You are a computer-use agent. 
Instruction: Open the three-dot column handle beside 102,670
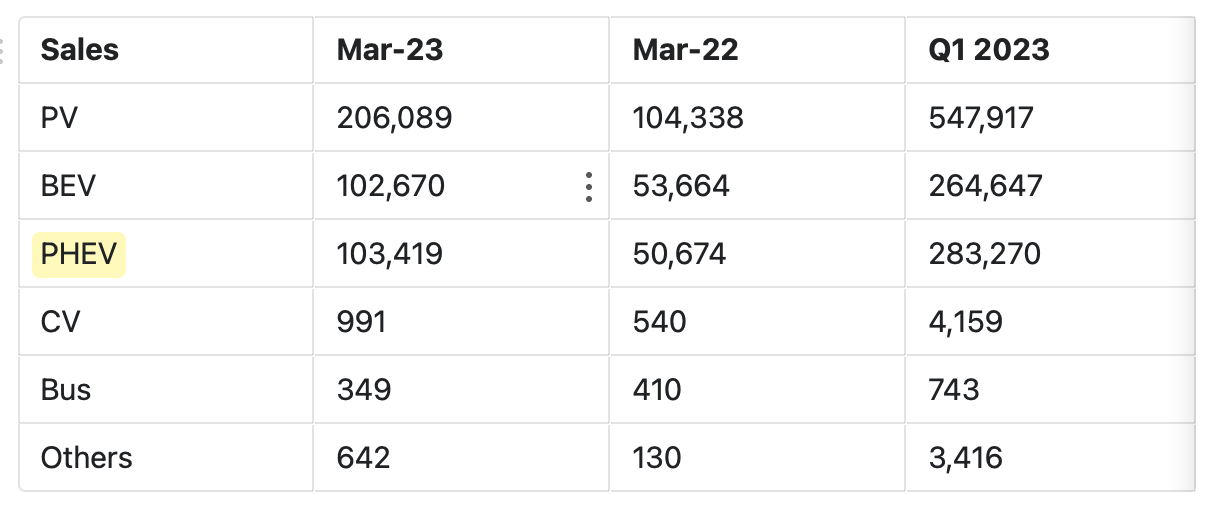click(589, 186)
